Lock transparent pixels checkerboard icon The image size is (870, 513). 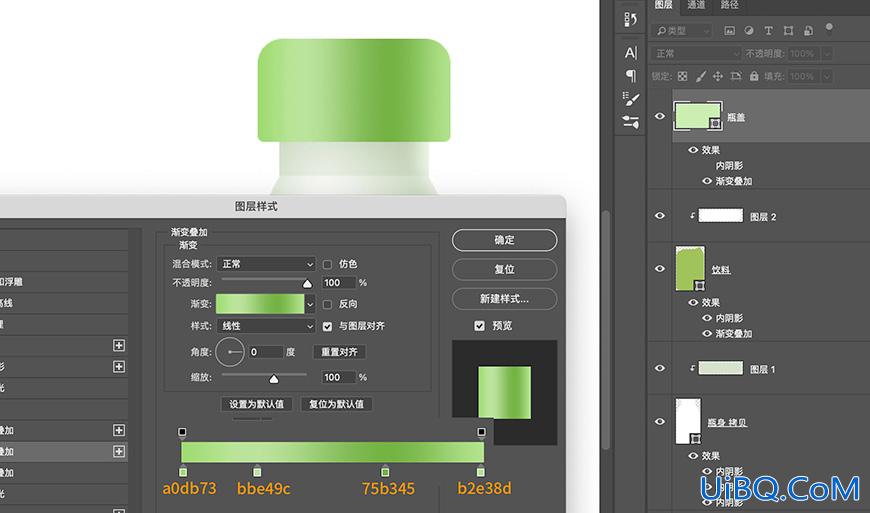pos(682,76)
